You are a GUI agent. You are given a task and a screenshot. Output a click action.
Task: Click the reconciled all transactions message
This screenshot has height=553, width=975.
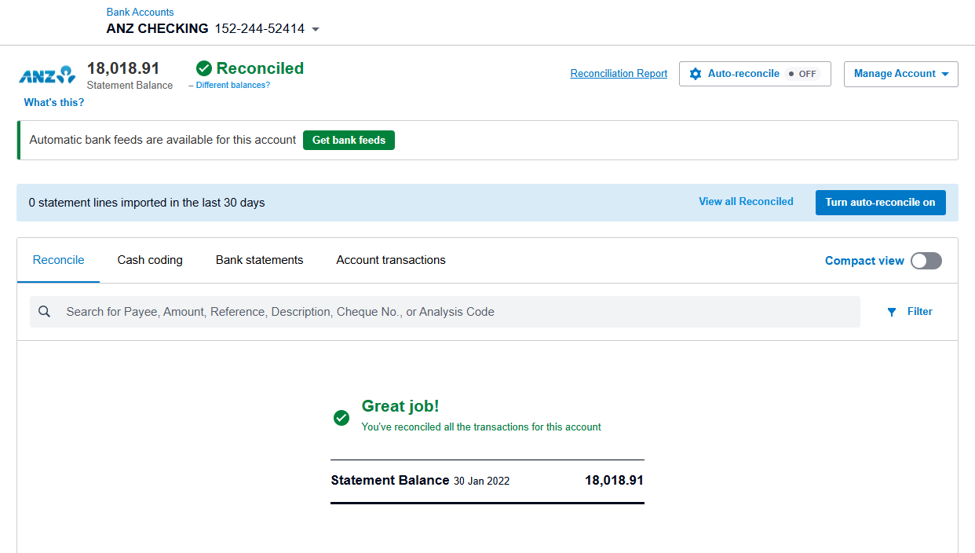click(481, 427)
